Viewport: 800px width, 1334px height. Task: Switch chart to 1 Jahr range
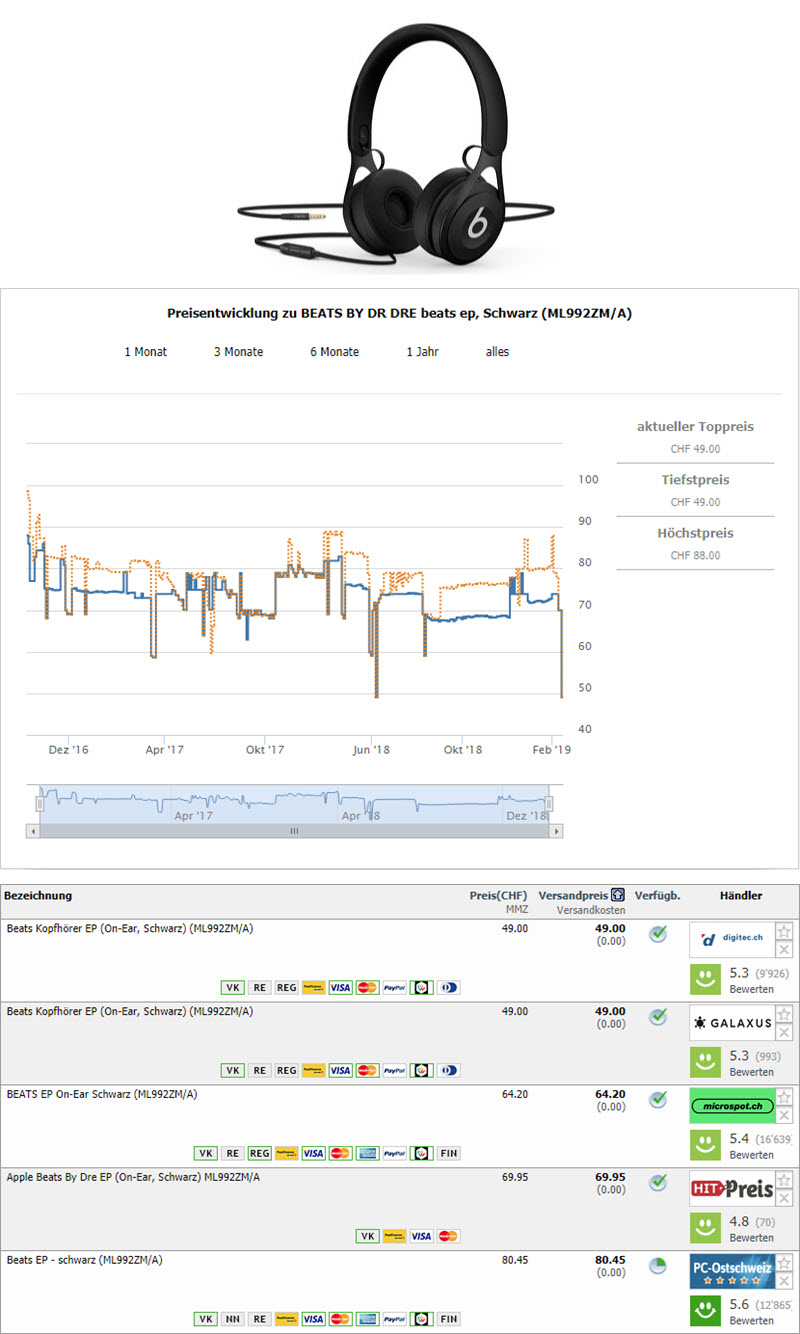click(422, 352)
